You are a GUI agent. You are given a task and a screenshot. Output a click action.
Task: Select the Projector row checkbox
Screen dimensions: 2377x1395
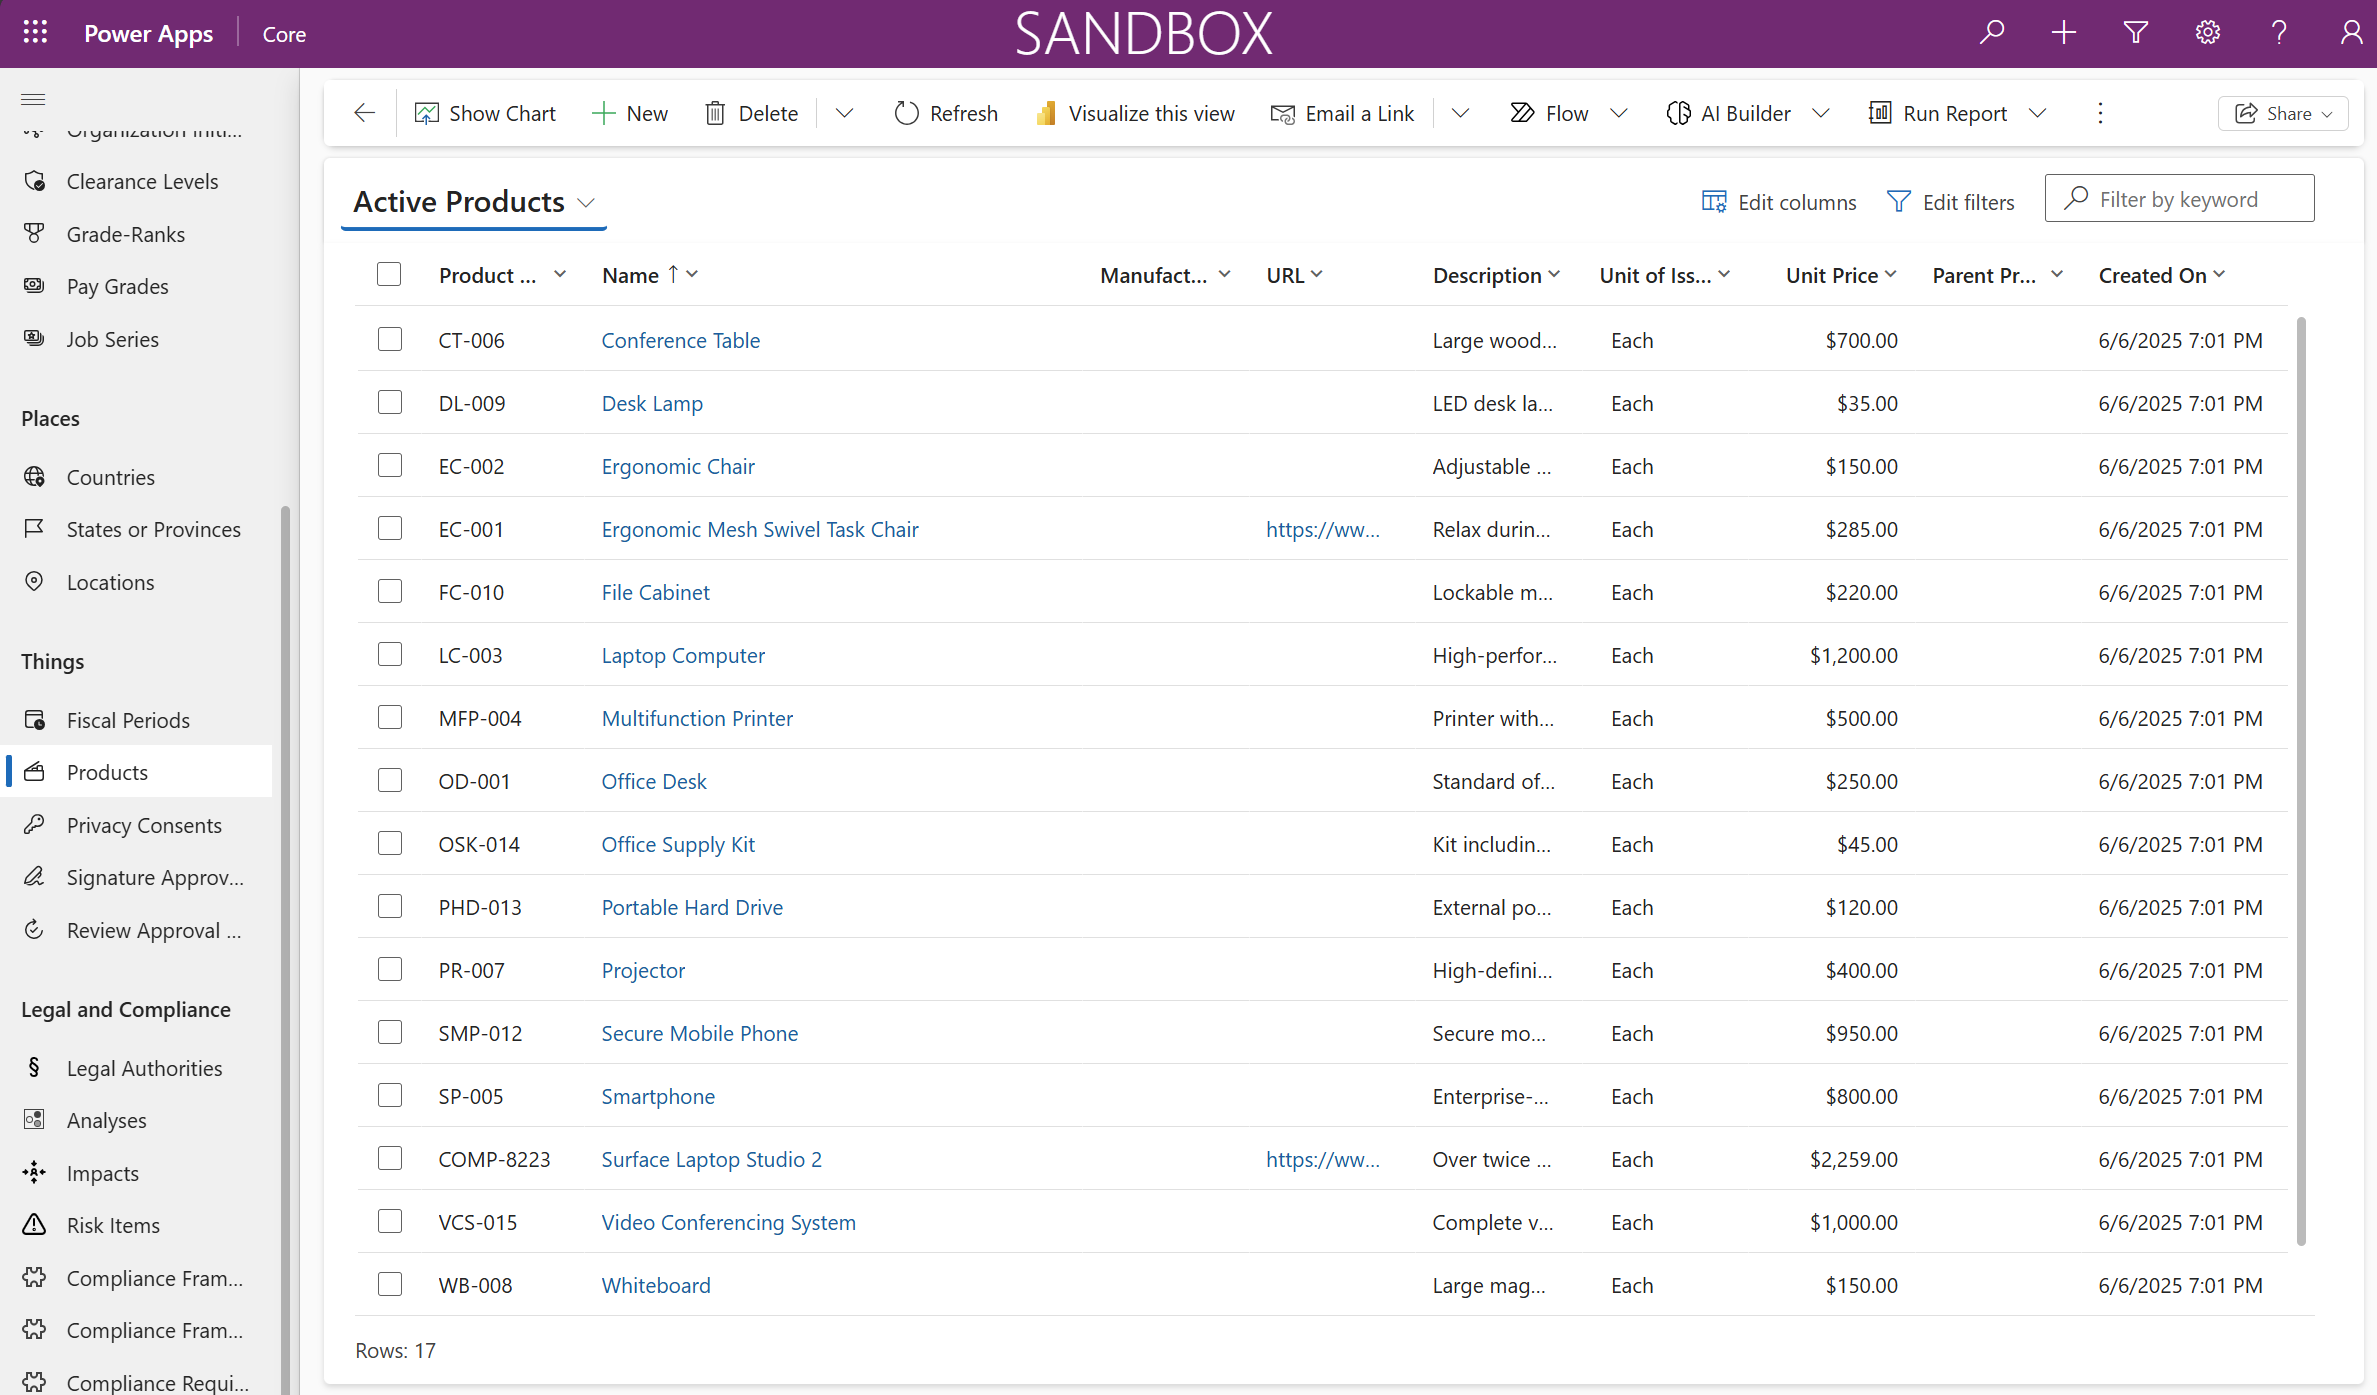pos(390,969)
